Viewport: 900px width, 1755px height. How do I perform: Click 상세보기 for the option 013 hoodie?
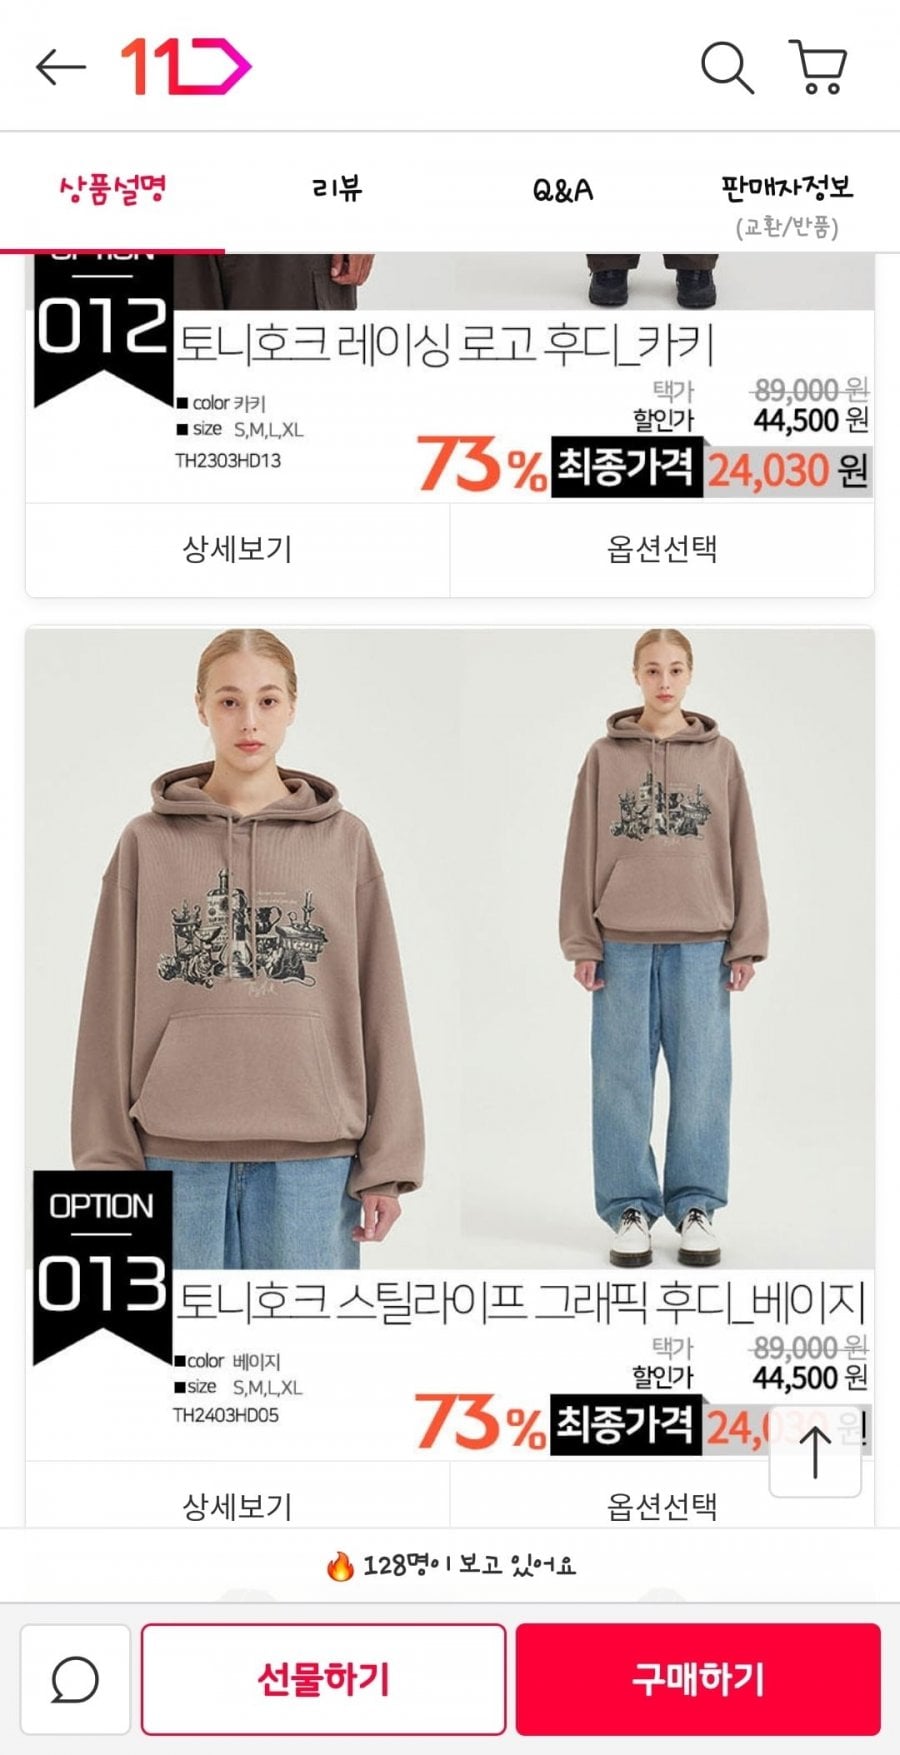237,1501
